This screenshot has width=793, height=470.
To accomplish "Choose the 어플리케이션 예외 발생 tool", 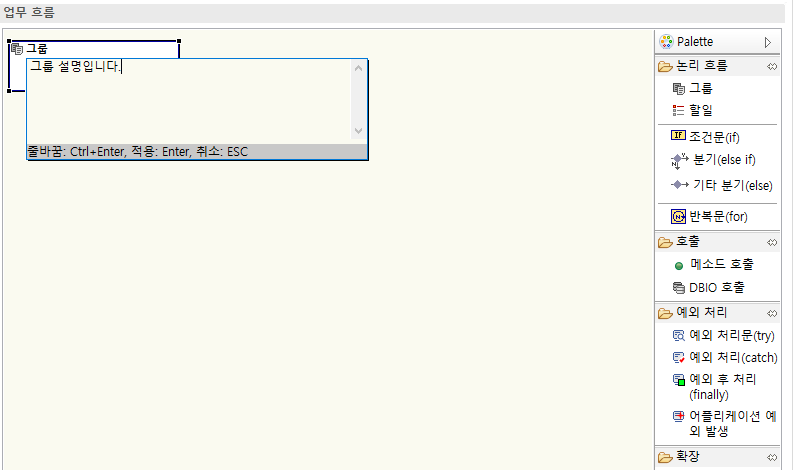I will pos(730,423).
